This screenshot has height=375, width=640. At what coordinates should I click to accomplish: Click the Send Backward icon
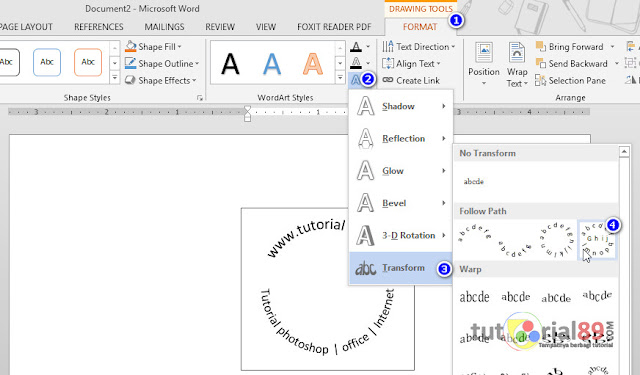541,63
